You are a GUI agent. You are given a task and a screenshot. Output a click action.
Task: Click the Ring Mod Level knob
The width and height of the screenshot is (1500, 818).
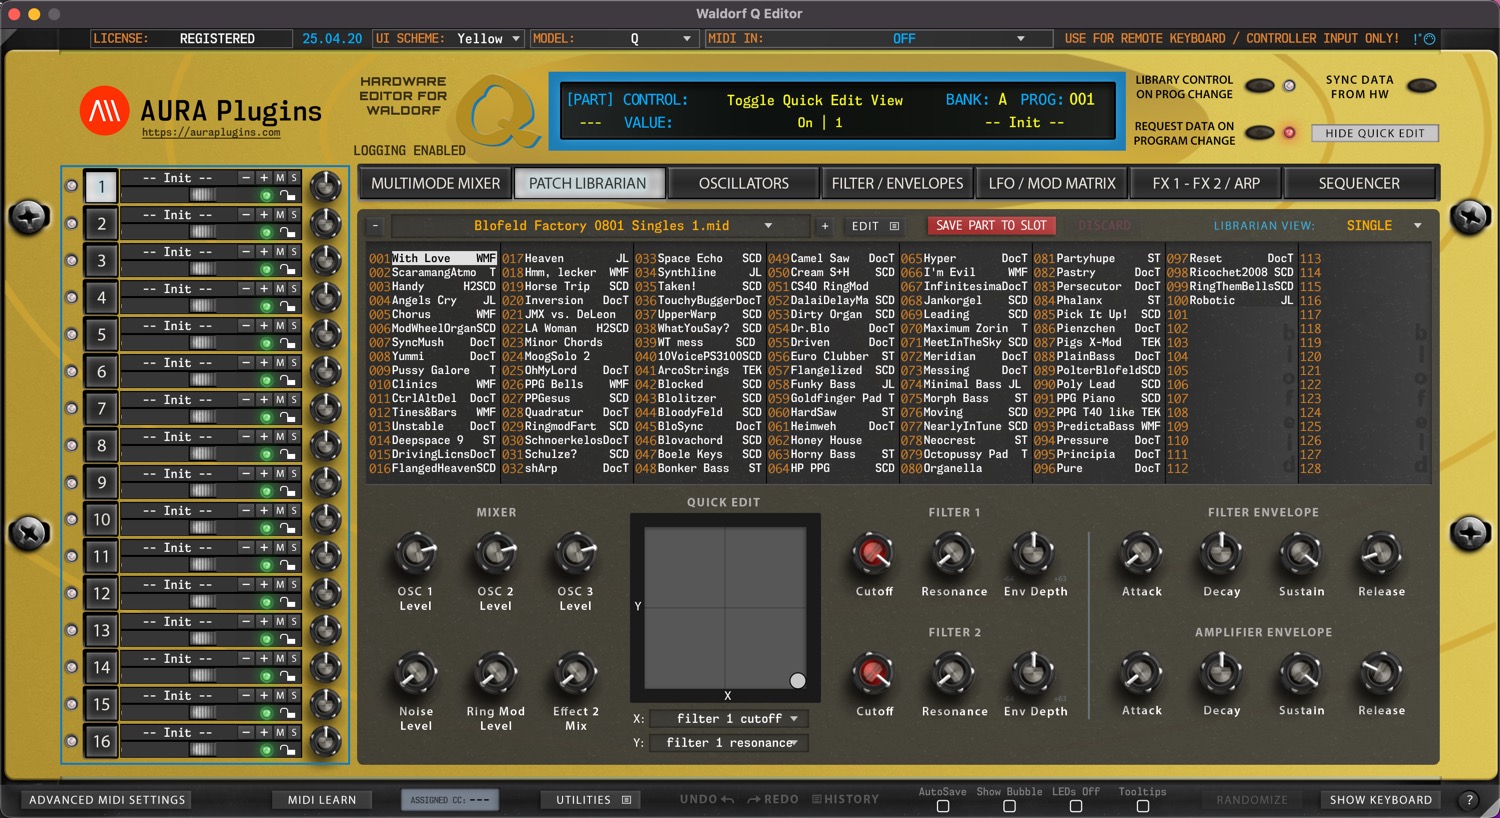tap(495, 673)
